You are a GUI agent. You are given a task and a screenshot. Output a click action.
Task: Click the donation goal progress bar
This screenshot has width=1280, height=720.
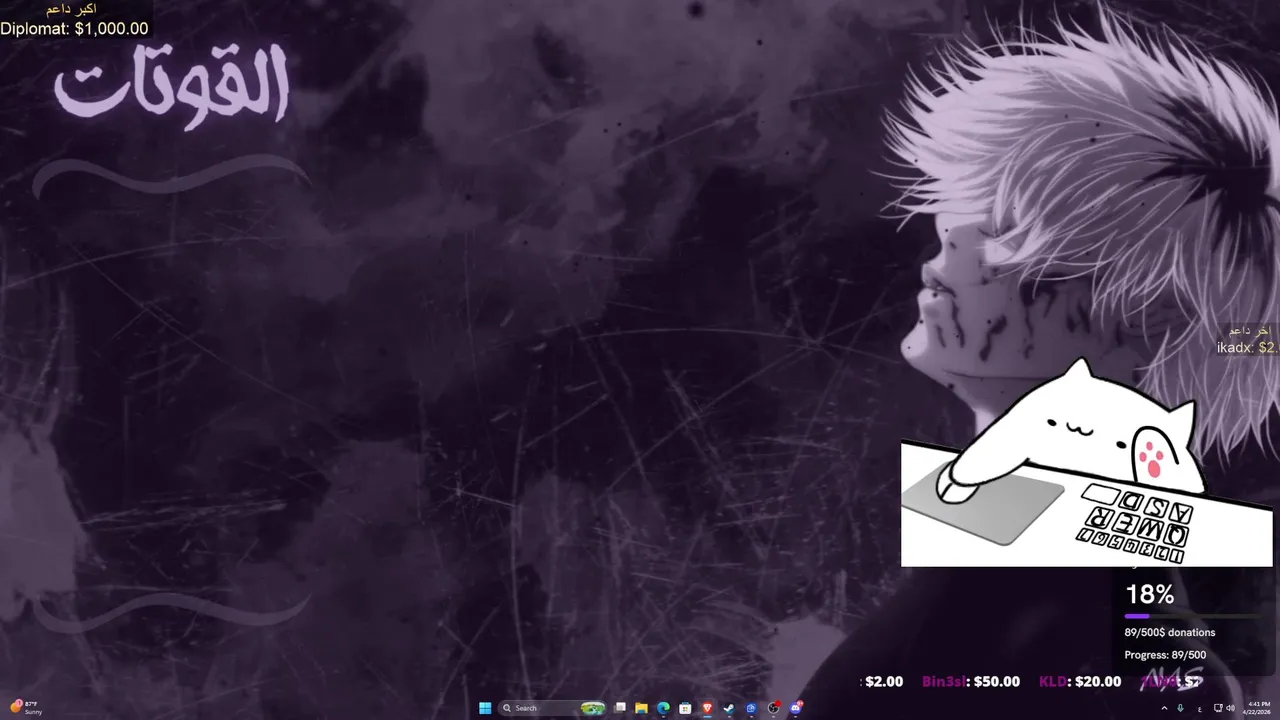click(x=1192, y=616)
